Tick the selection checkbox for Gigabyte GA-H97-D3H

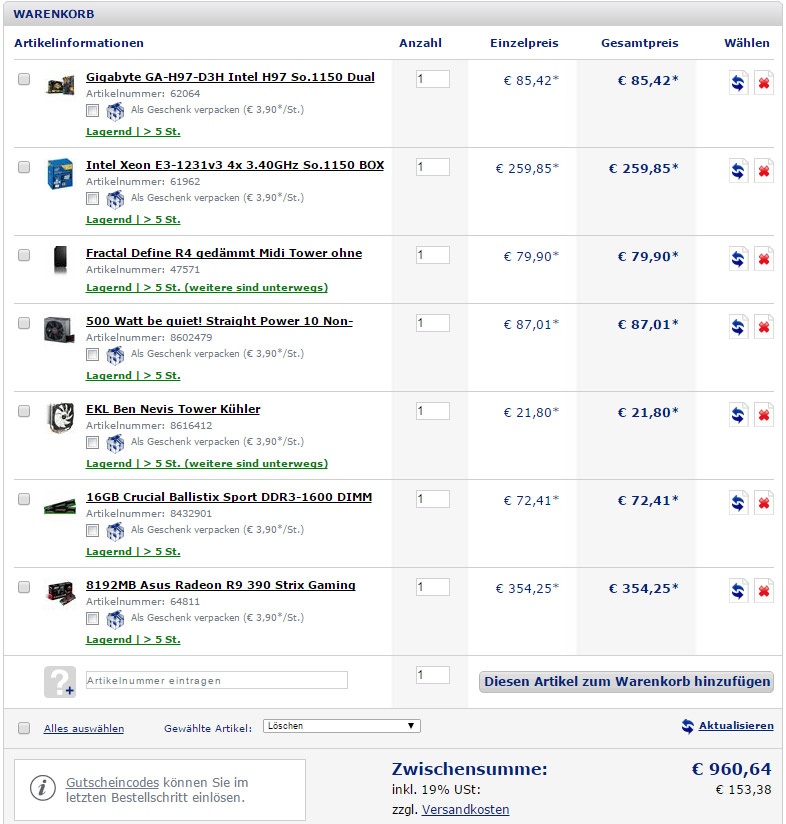24,79
